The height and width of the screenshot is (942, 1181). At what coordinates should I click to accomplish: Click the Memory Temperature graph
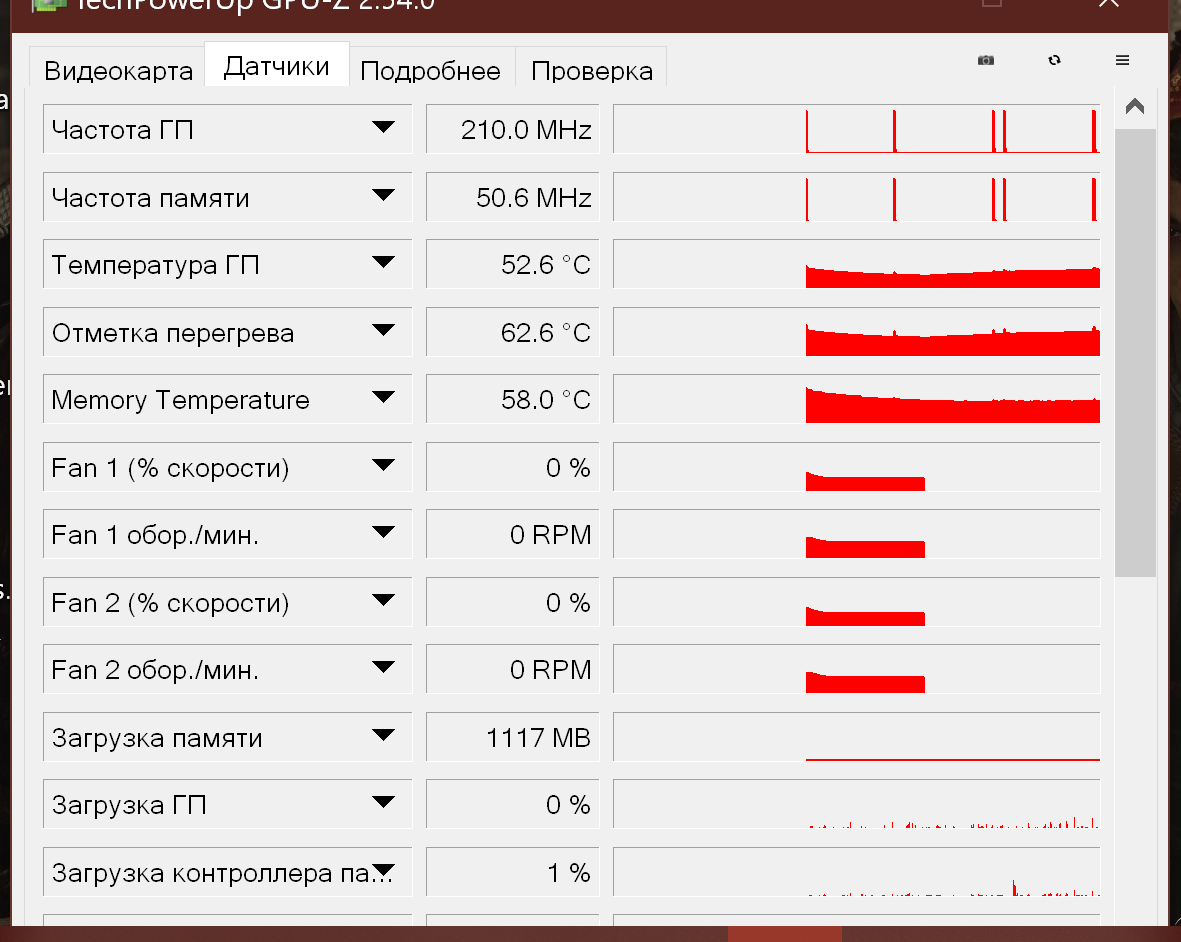856,400
